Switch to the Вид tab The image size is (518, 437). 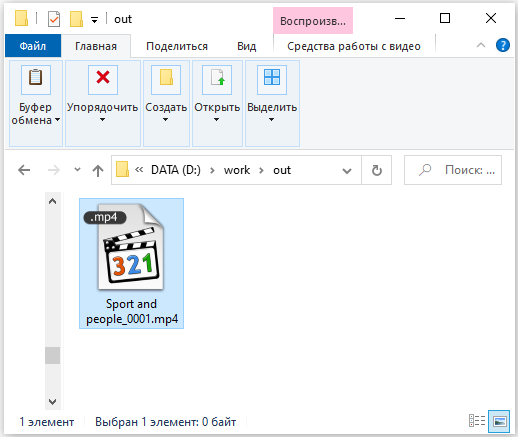click(247, 46)
